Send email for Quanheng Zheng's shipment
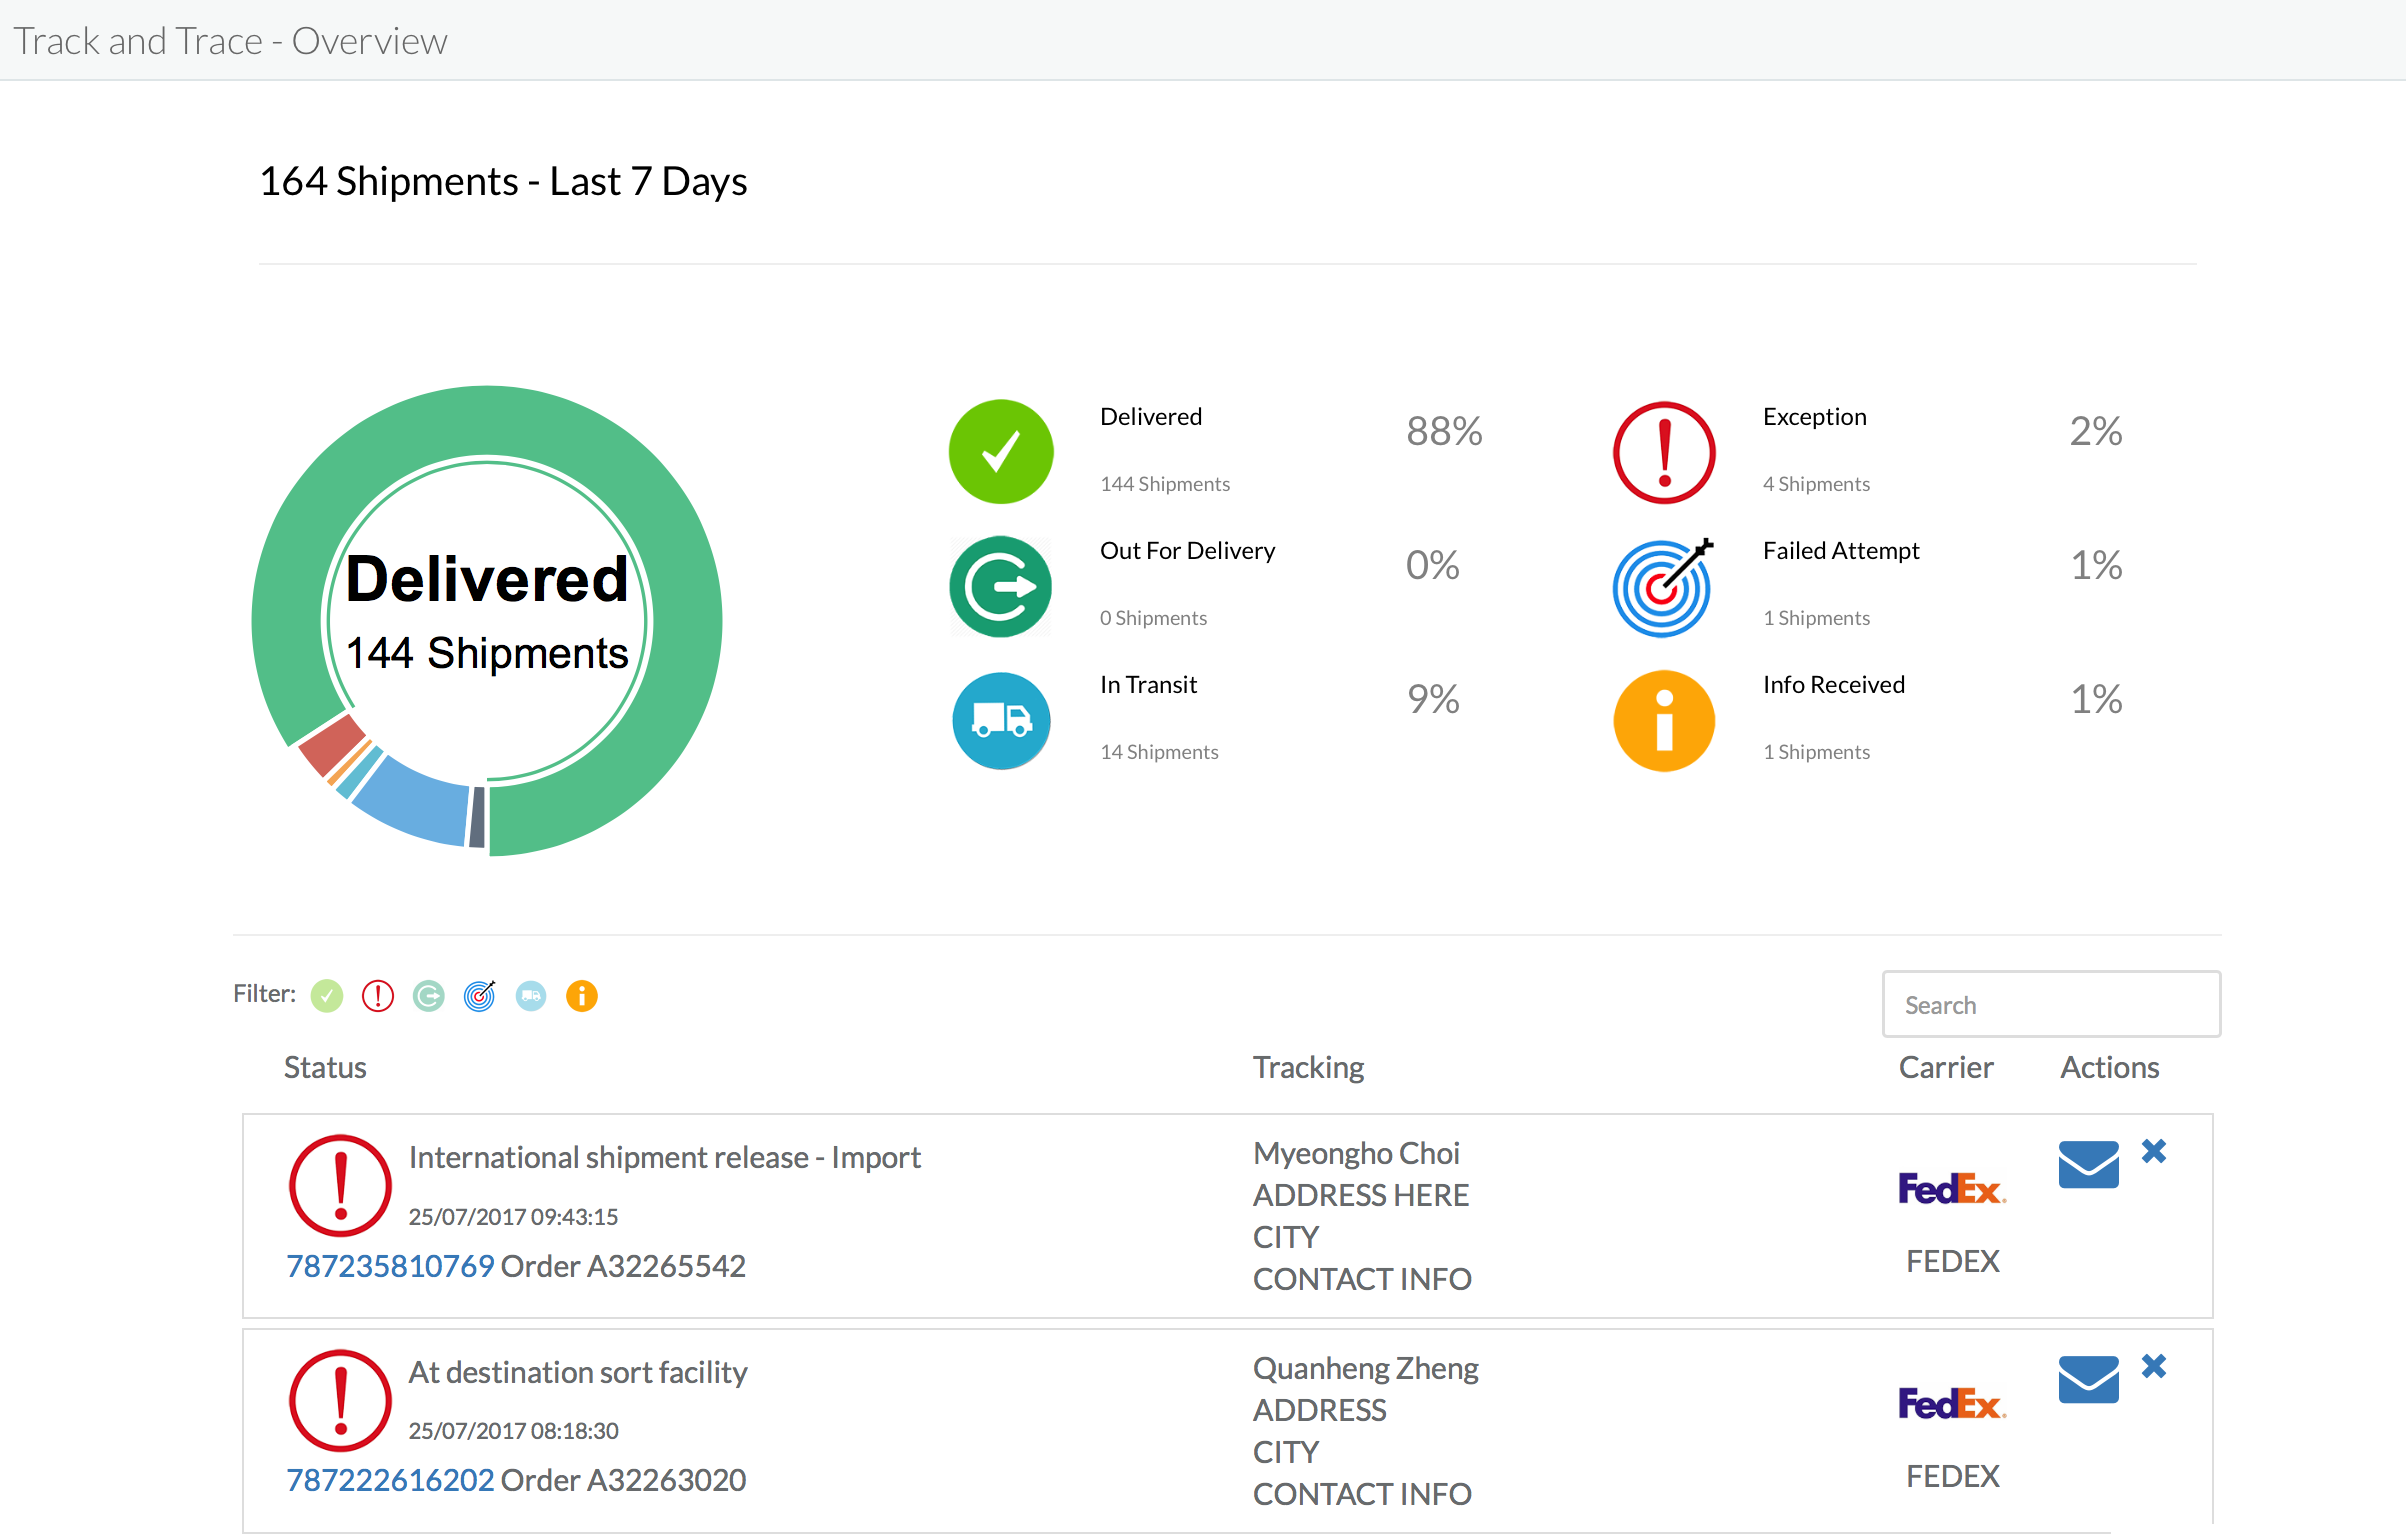The height and width of the screenshot is (1538, 2406). click(x=2088, y=1379)
